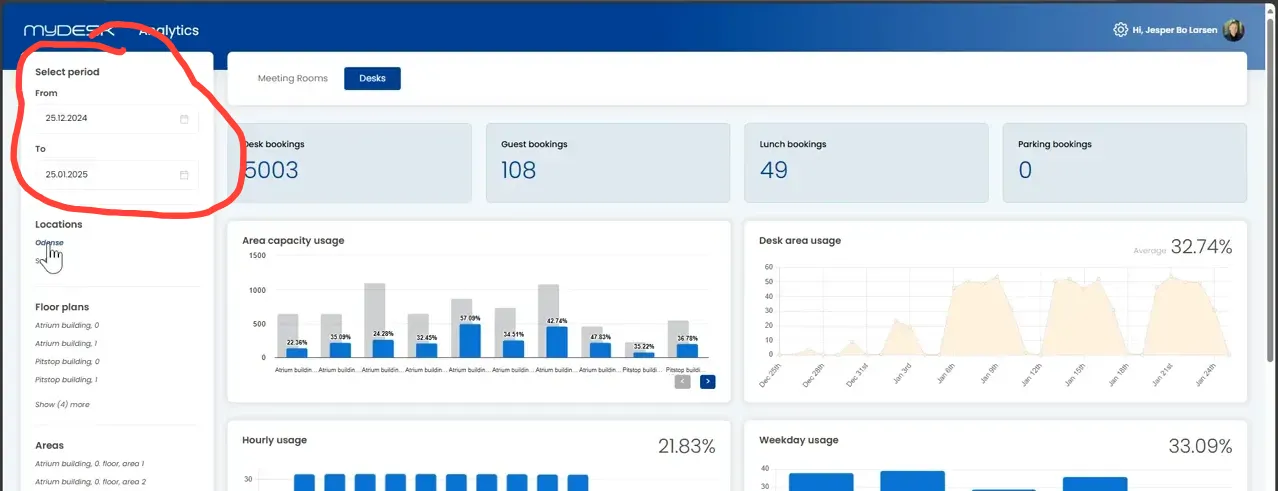Filter by floor plan Pitstop building, 0
1278x491 pixels.
(67, 361)
